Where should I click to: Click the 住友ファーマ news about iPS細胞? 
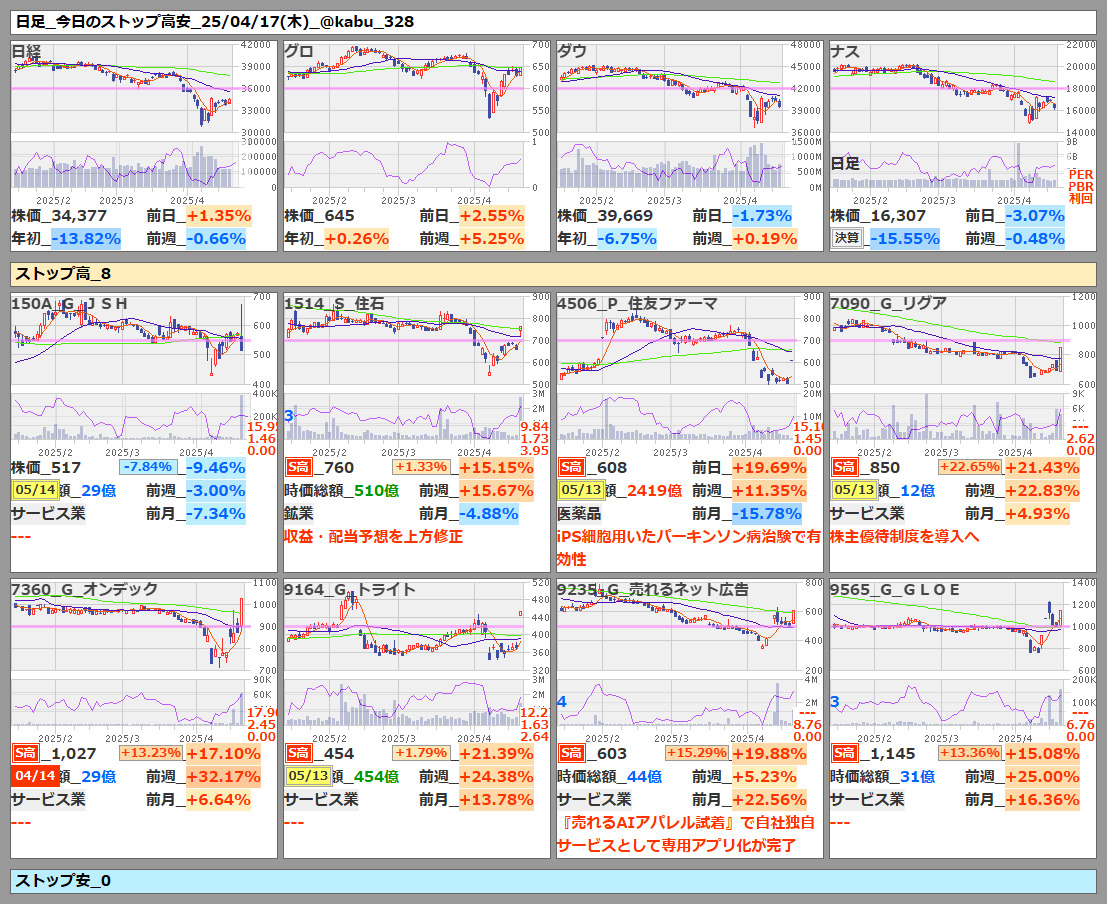click(689, 548)
